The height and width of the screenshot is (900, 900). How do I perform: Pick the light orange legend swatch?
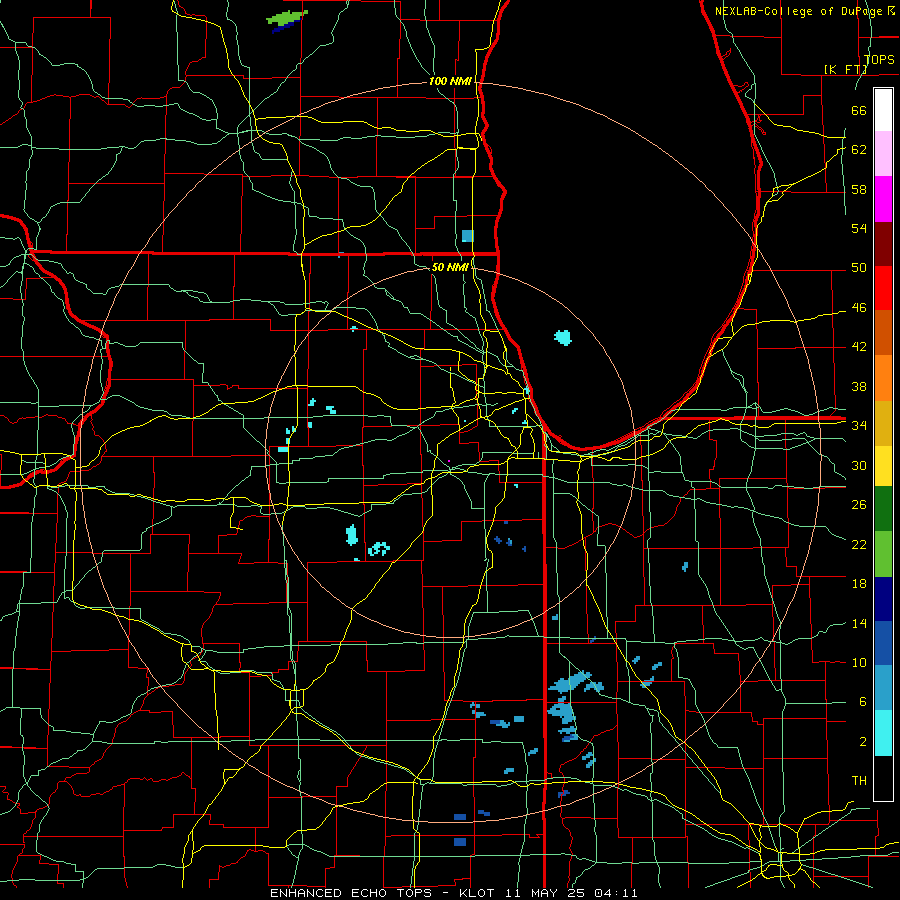coord(883,378)
